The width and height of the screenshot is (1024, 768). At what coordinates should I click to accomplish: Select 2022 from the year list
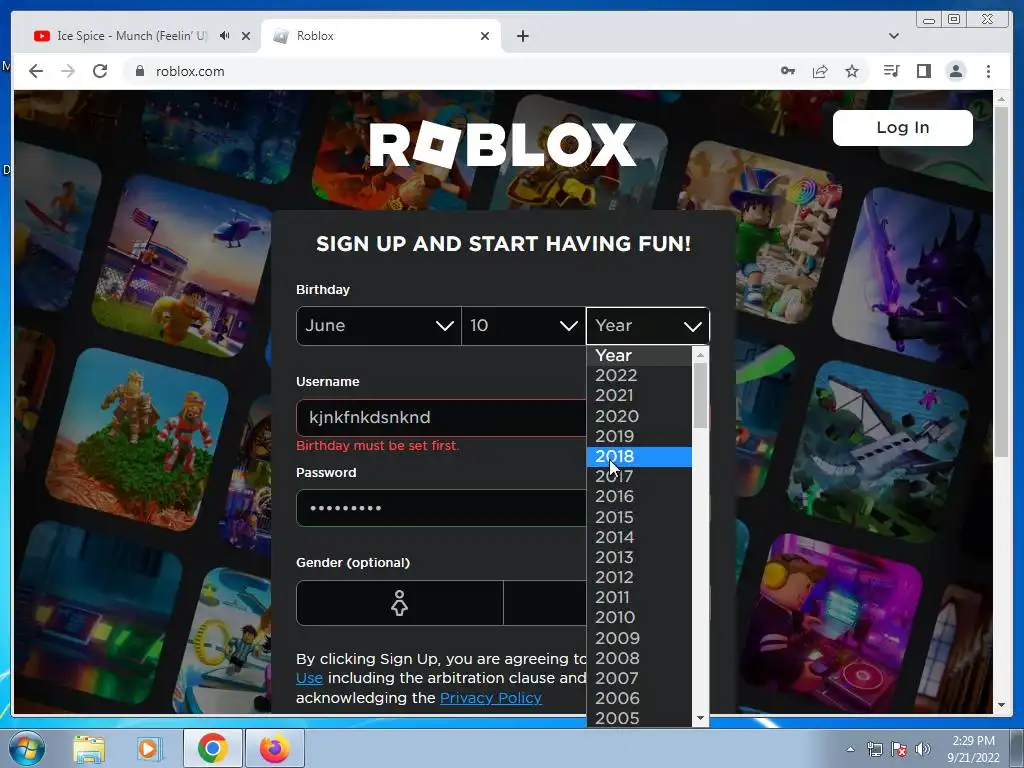(639, 376)
